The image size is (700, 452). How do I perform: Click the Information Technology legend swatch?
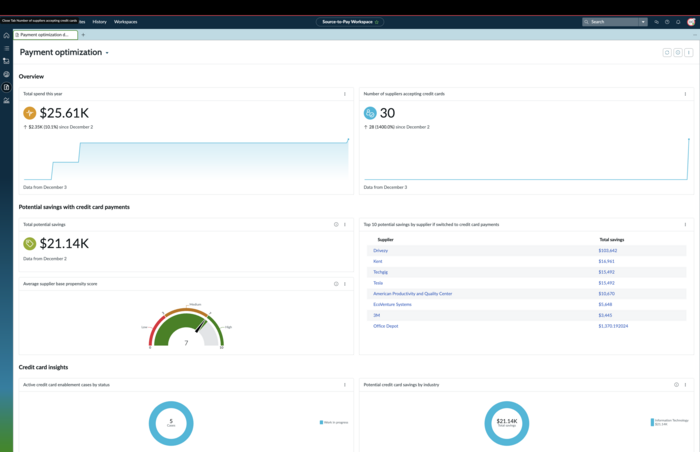(x=652, y=422)
